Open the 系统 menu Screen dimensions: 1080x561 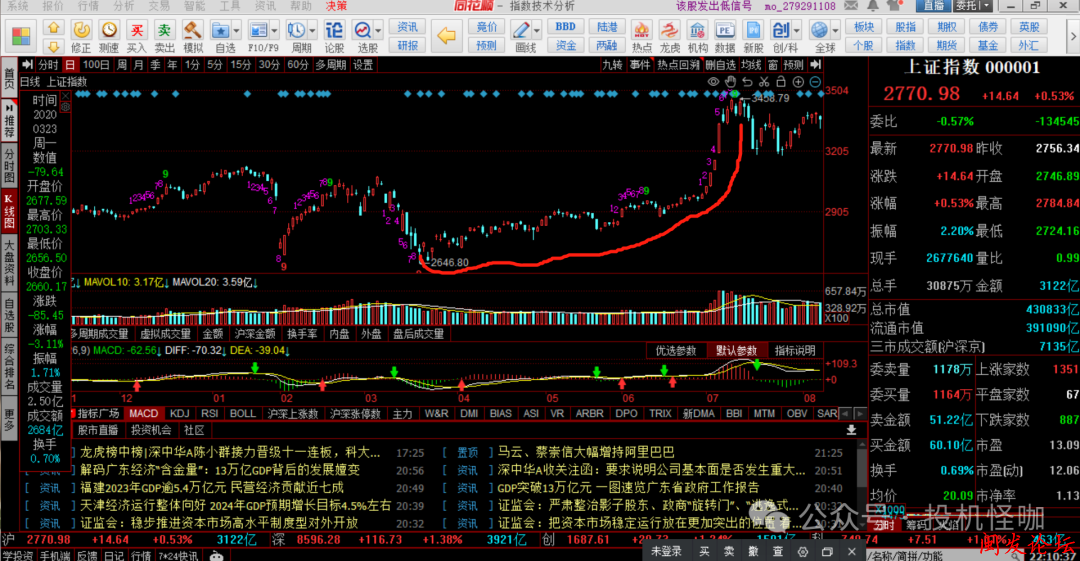pyautogui.click(x=17, y=6)
